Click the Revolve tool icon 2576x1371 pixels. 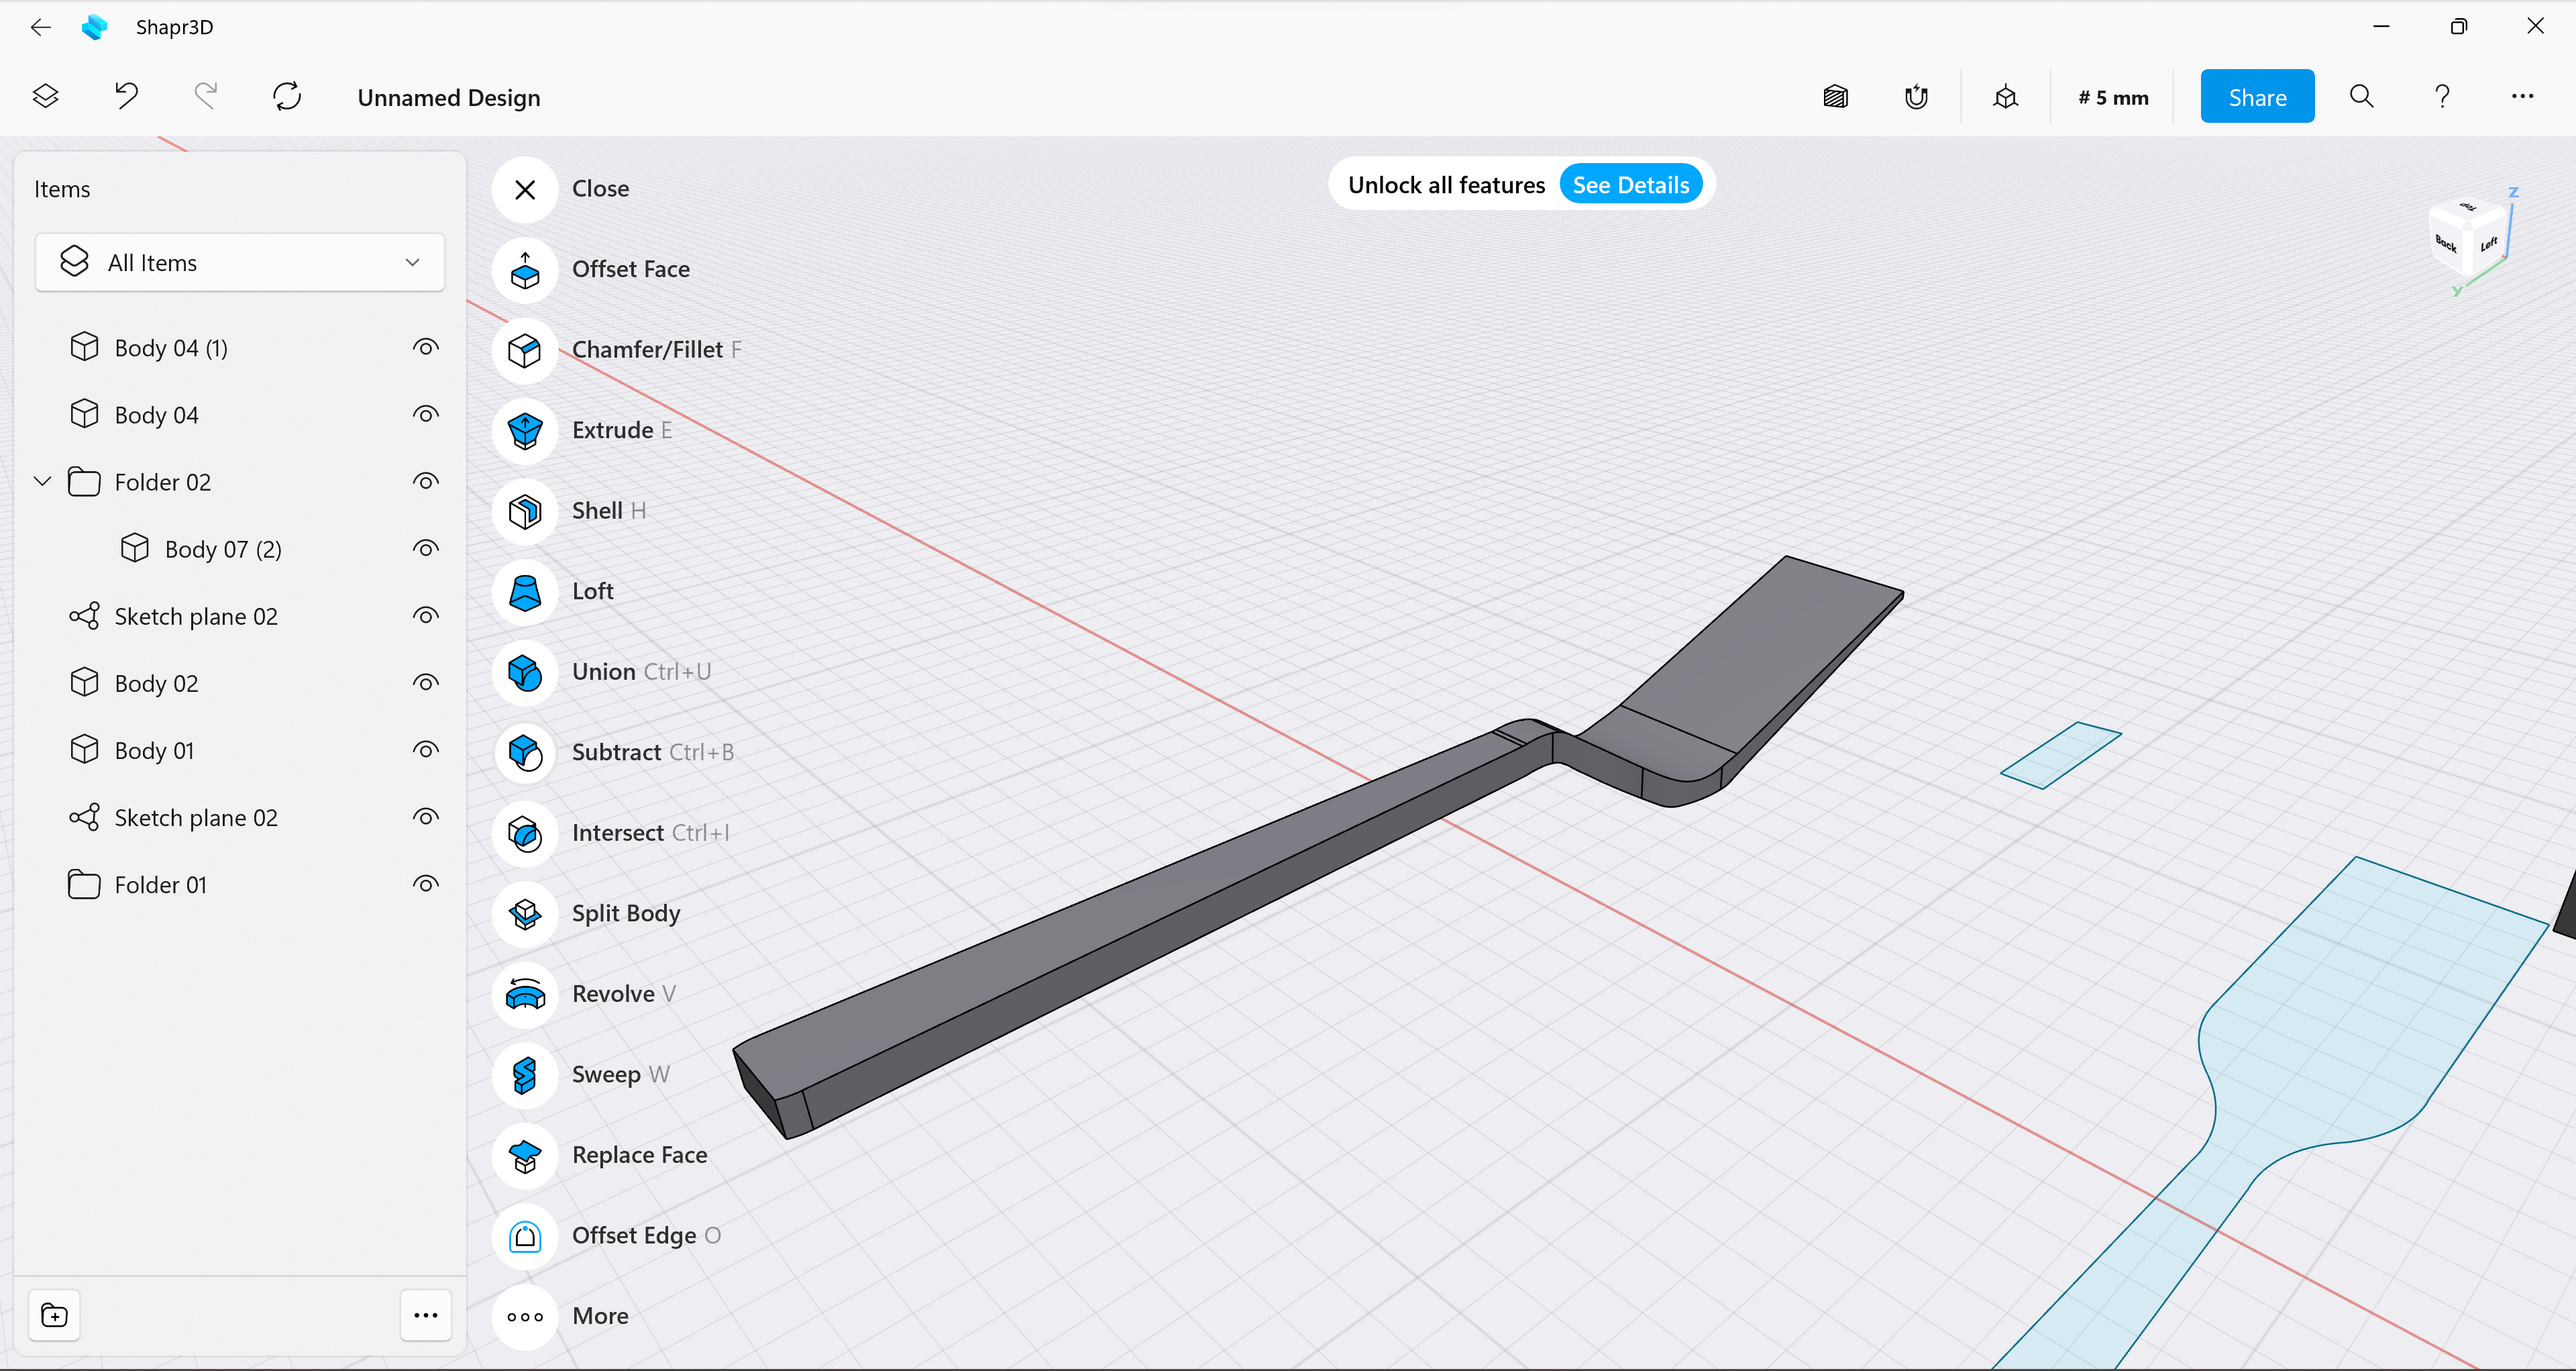click(524, 994)
